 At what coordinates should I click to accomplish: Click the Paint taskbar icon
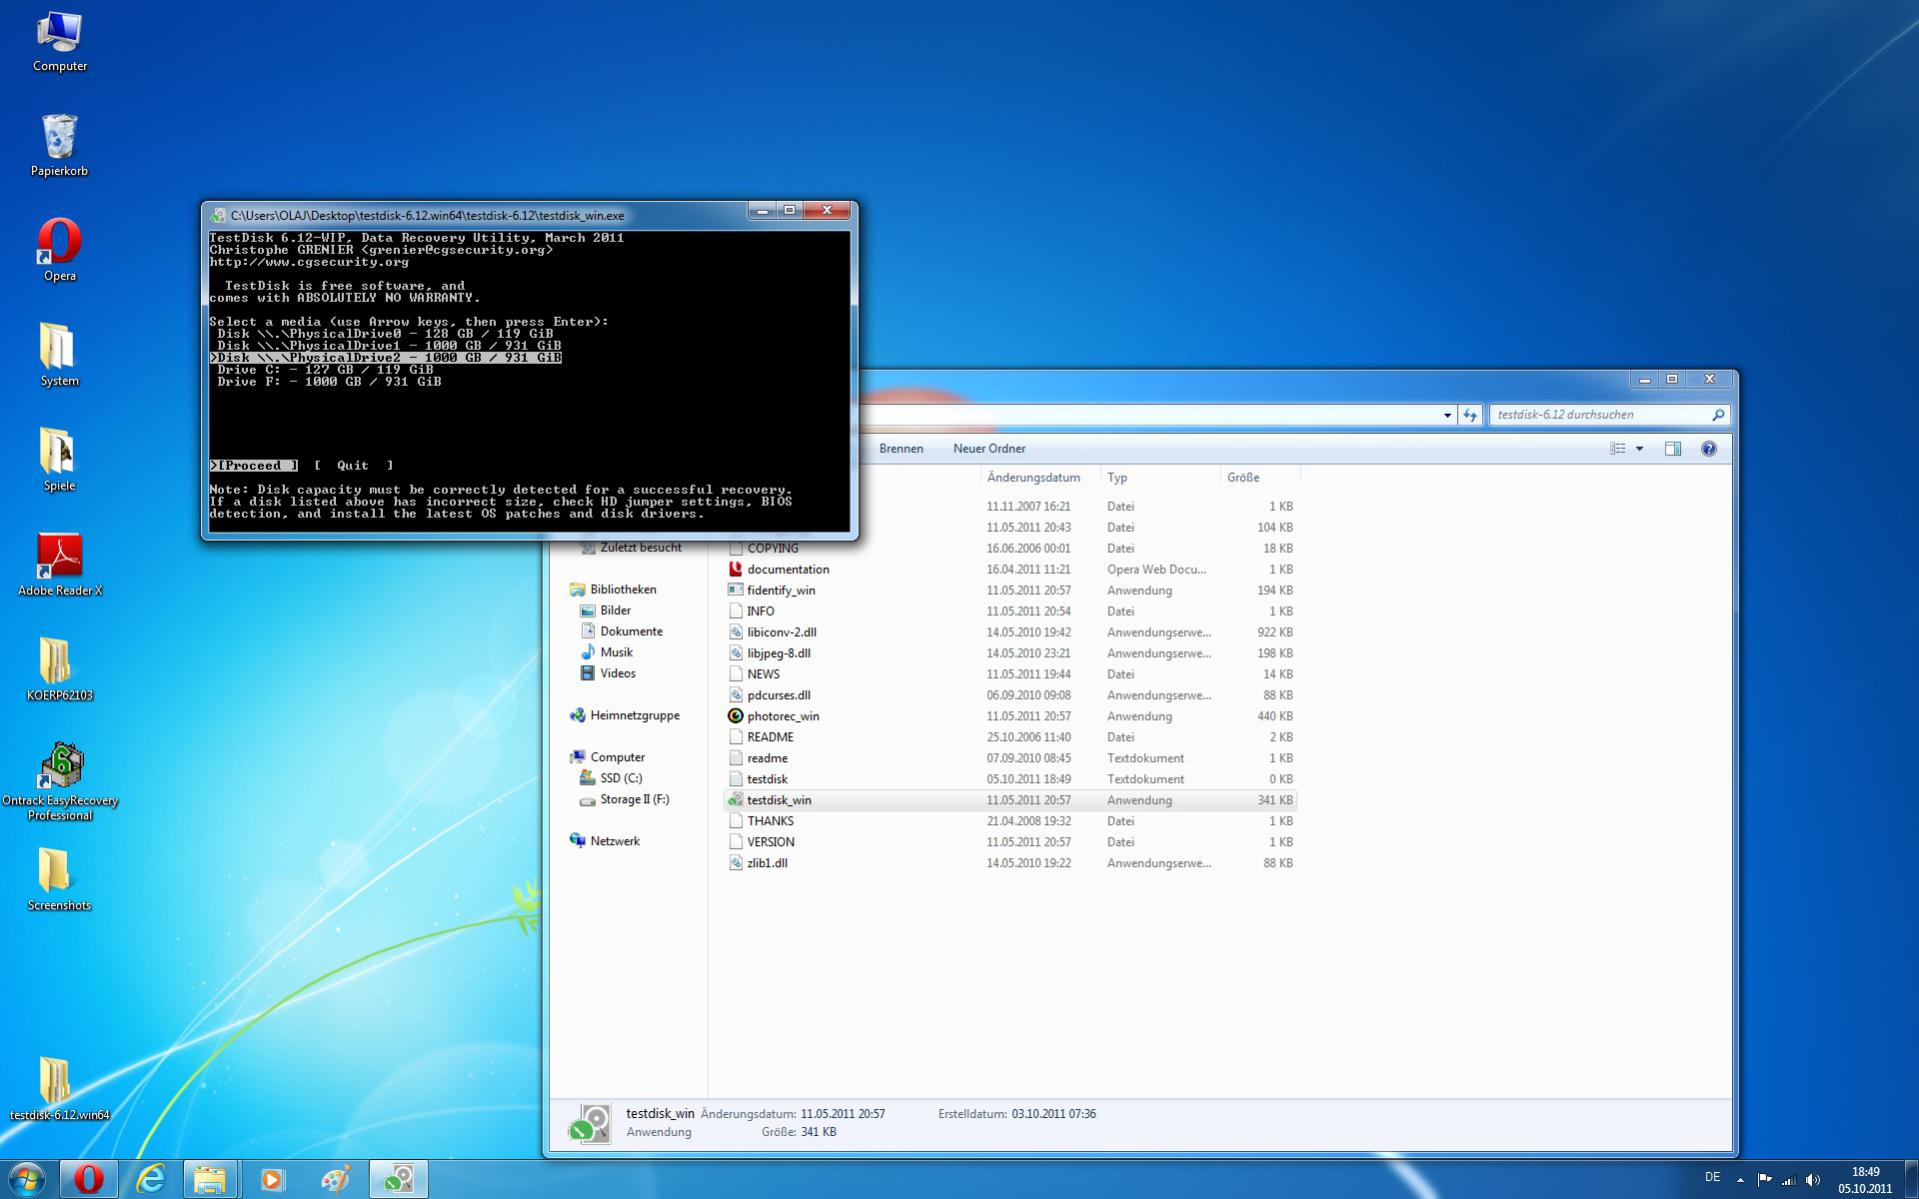[335, 1179]
